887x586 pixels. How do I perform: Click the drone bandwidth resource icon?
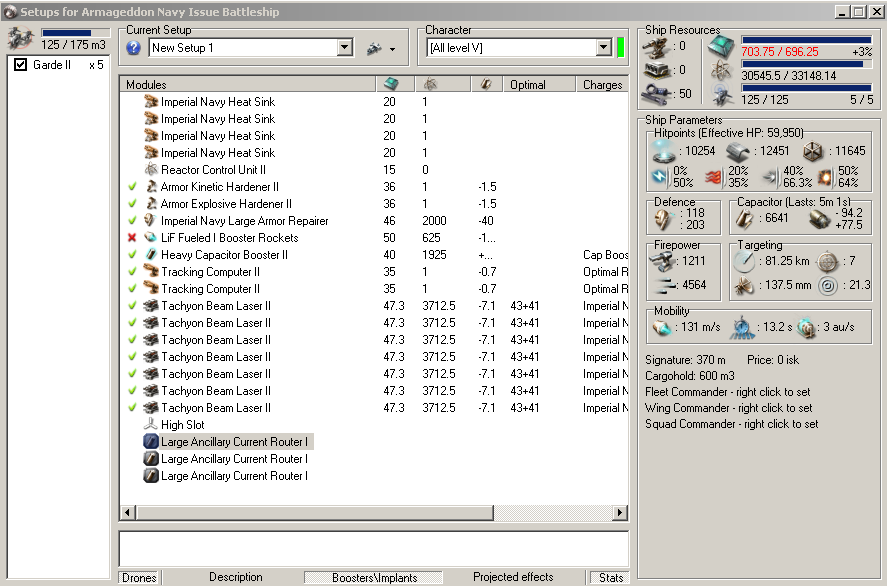[722, 95]
